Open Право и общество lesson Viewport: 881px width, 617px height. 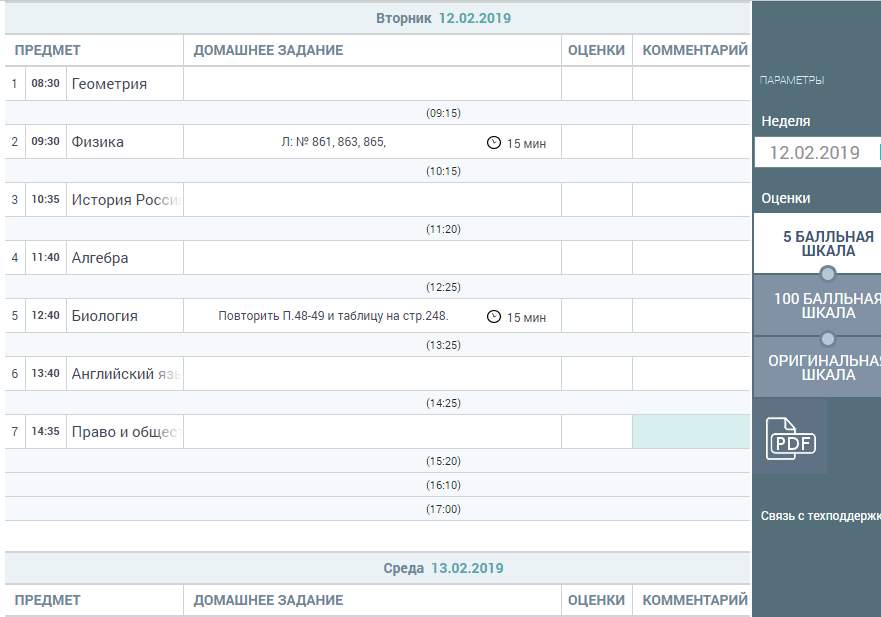(x=125, y=432)
